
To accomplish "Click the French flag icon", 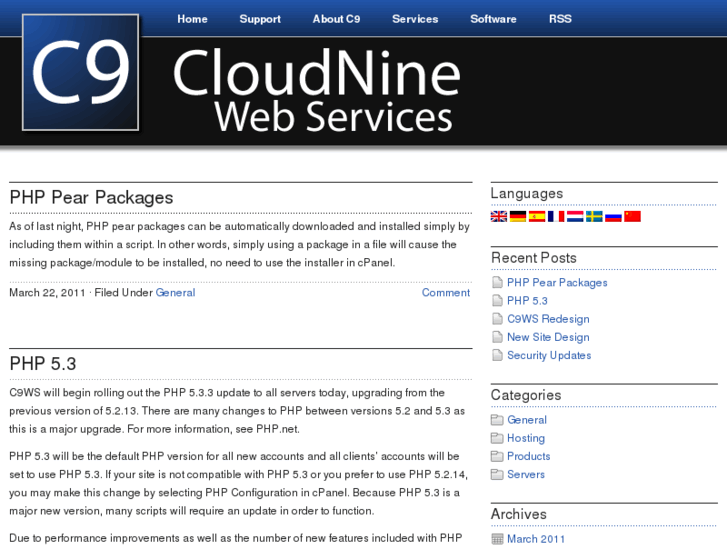I will pos(556,216).
